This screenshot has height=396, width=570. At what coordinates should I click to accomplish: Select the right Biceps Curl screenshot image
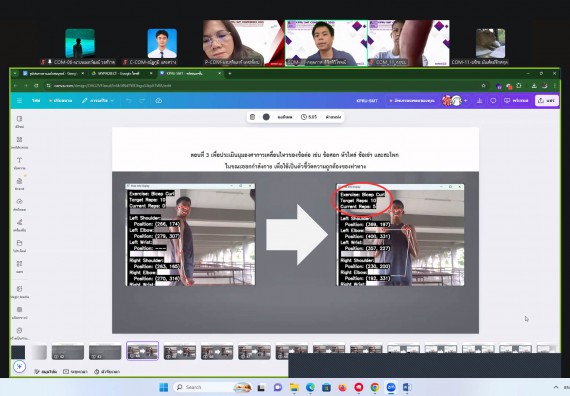point(400,235)
